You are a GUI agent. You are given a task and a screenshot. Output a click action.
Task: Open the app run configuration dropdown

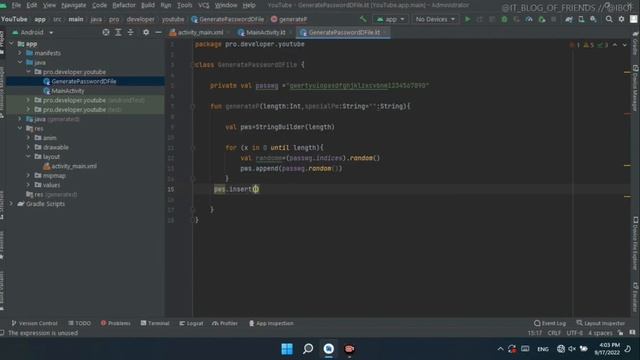tap(391, 19)
